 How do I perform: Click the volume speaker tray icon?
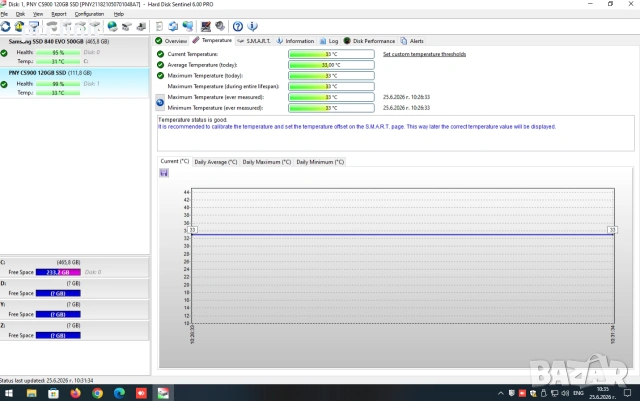click(565, 393)
